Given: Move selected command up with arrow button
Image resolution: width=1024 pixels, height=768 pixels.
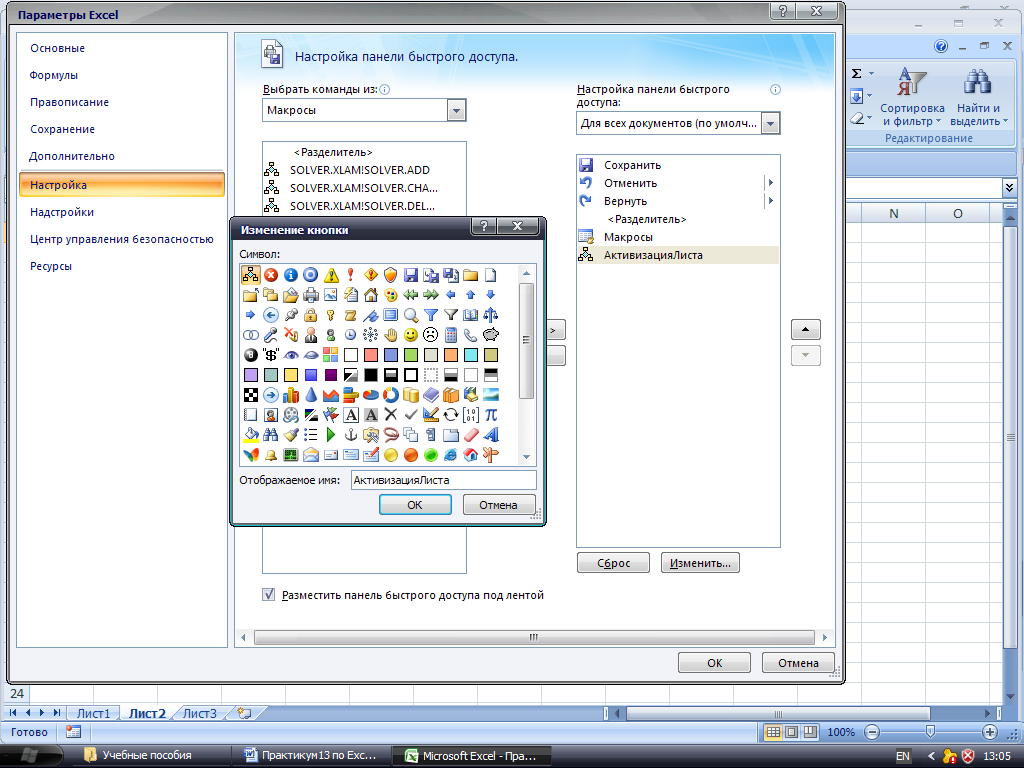Looking at the screenshot, I should (805, 329).
